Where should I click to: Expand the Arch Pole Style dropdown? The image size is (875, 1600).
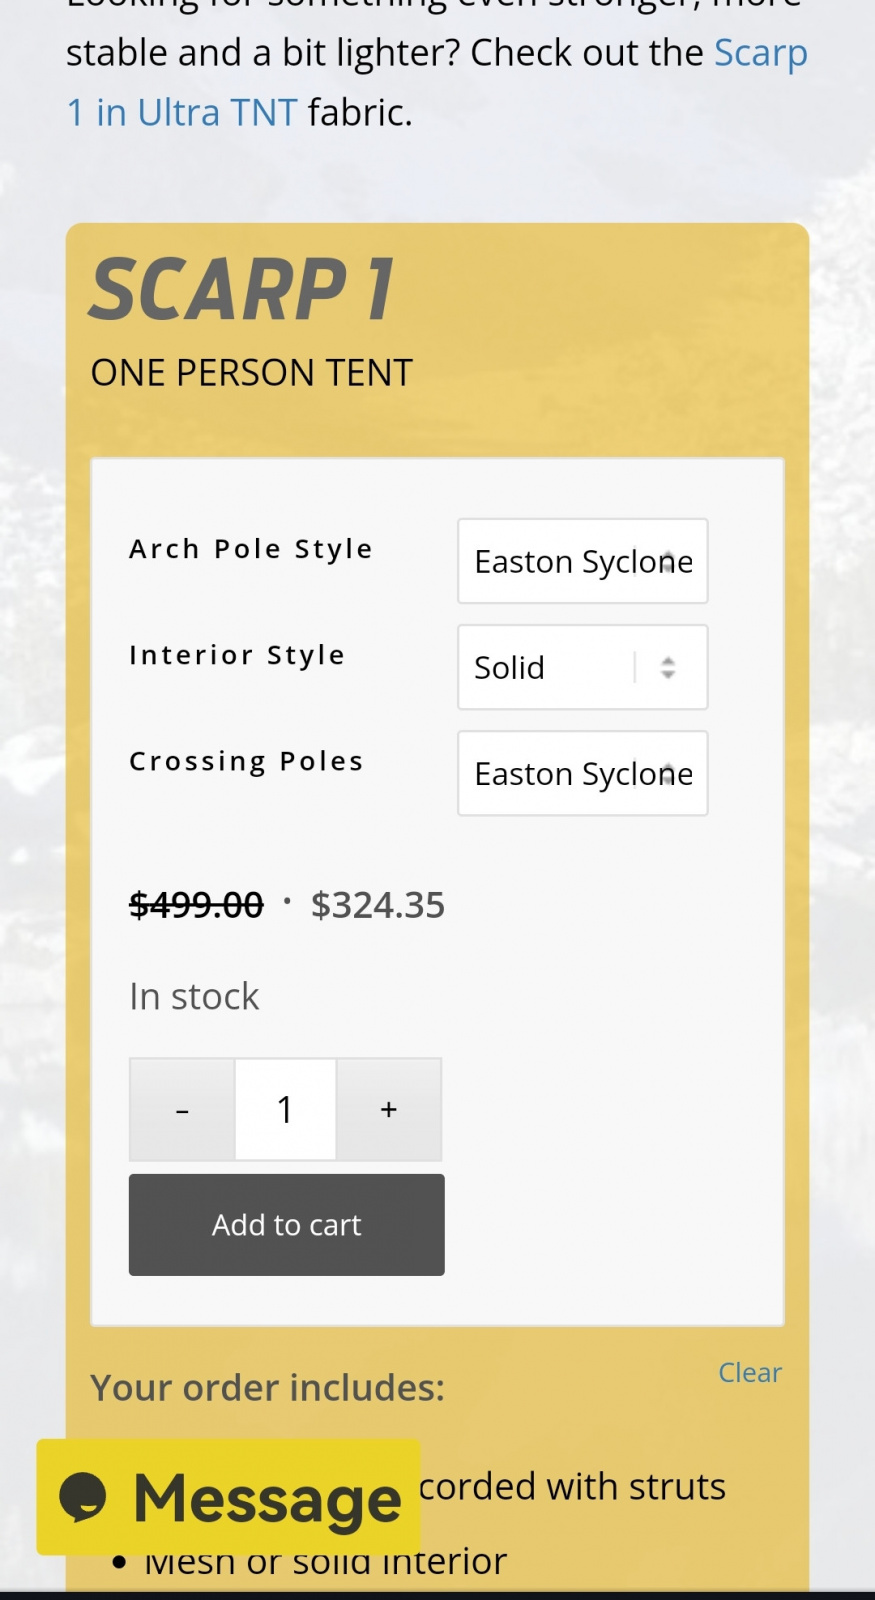[582, 561]
